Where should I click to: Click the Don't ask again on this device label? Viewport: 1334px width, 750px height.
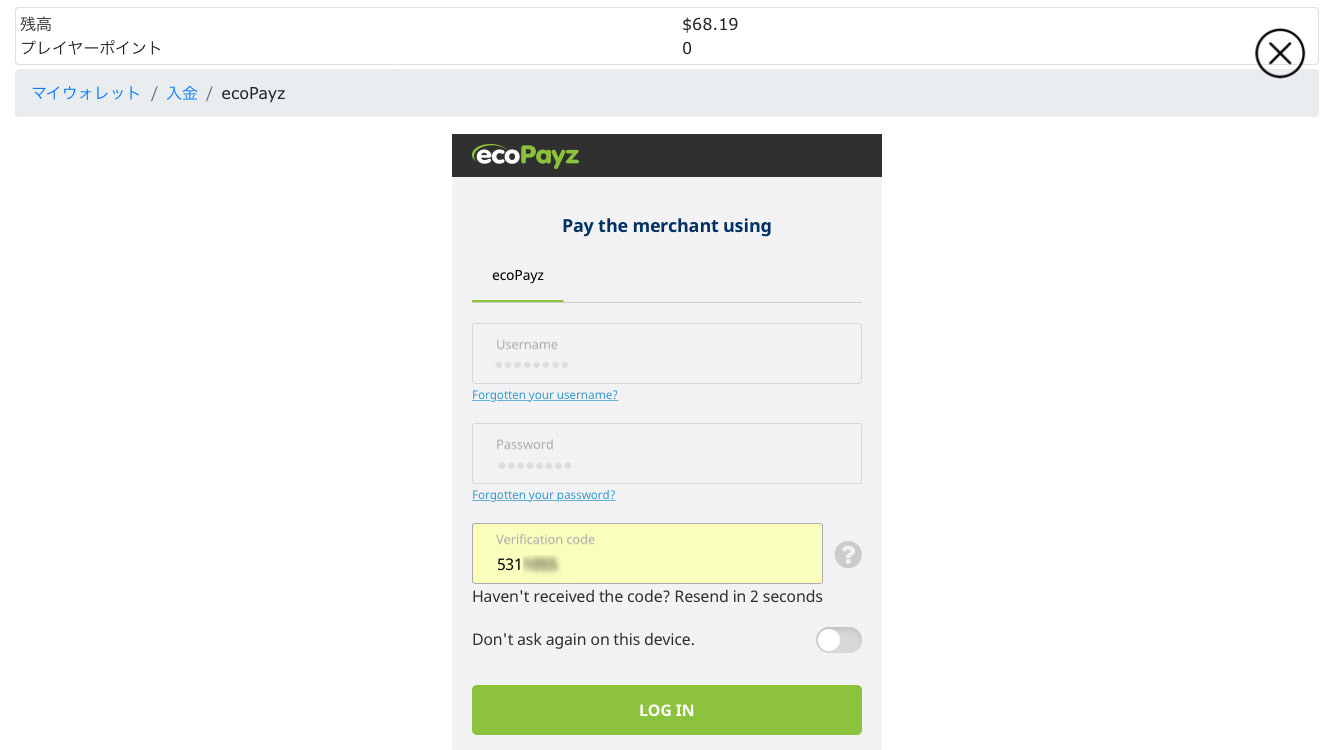click(x=583, y=640)
